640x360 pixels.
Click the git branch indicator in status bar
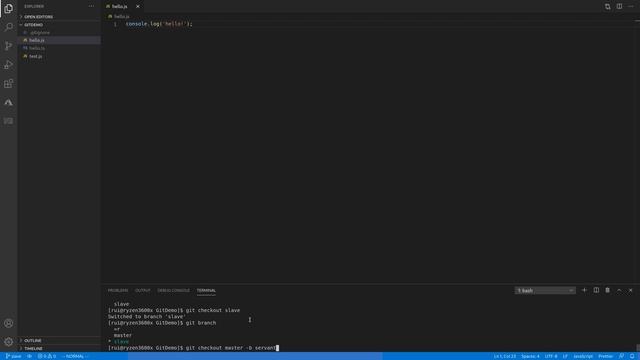pos(13,356)
